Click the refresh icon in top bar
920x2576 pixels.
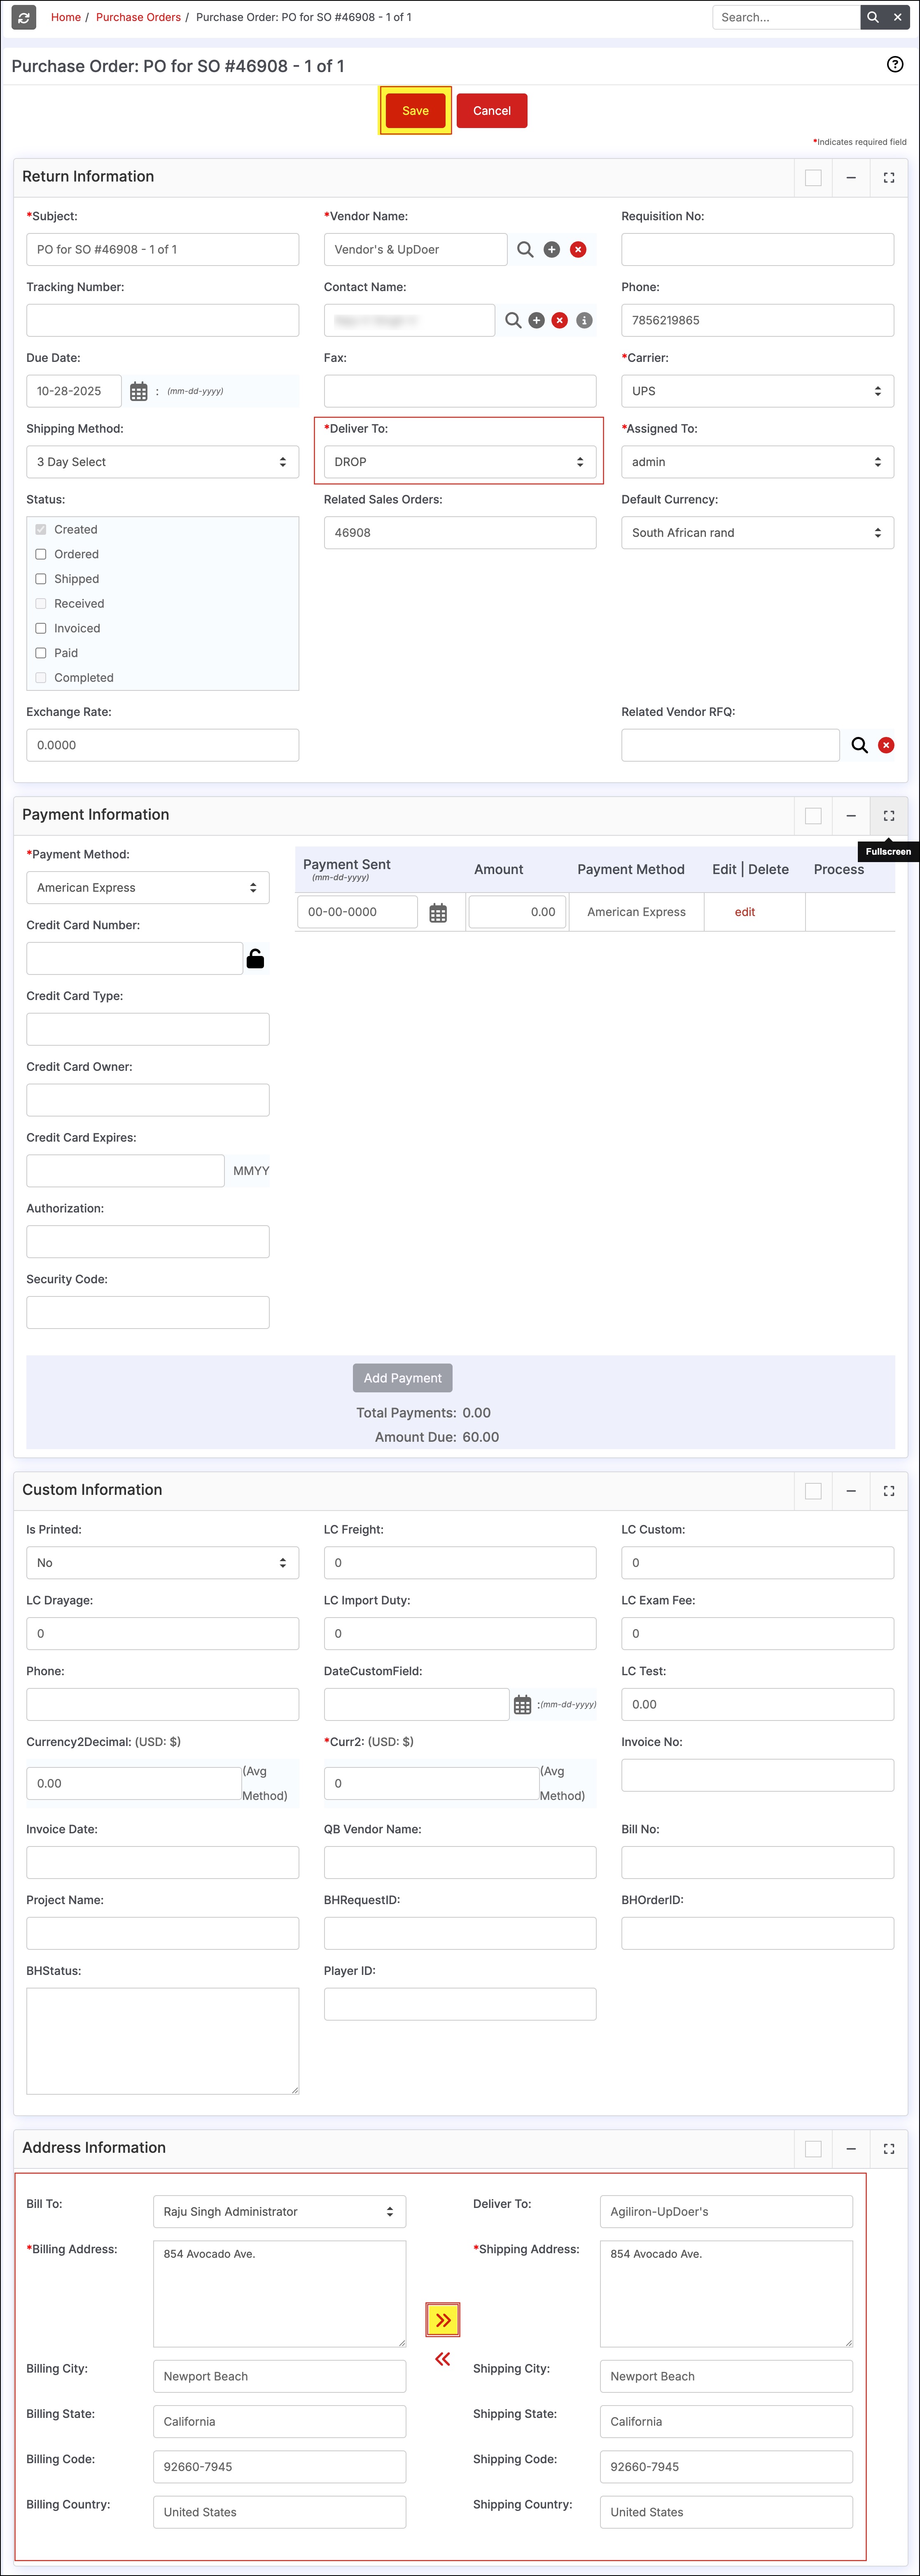[24, 17]
